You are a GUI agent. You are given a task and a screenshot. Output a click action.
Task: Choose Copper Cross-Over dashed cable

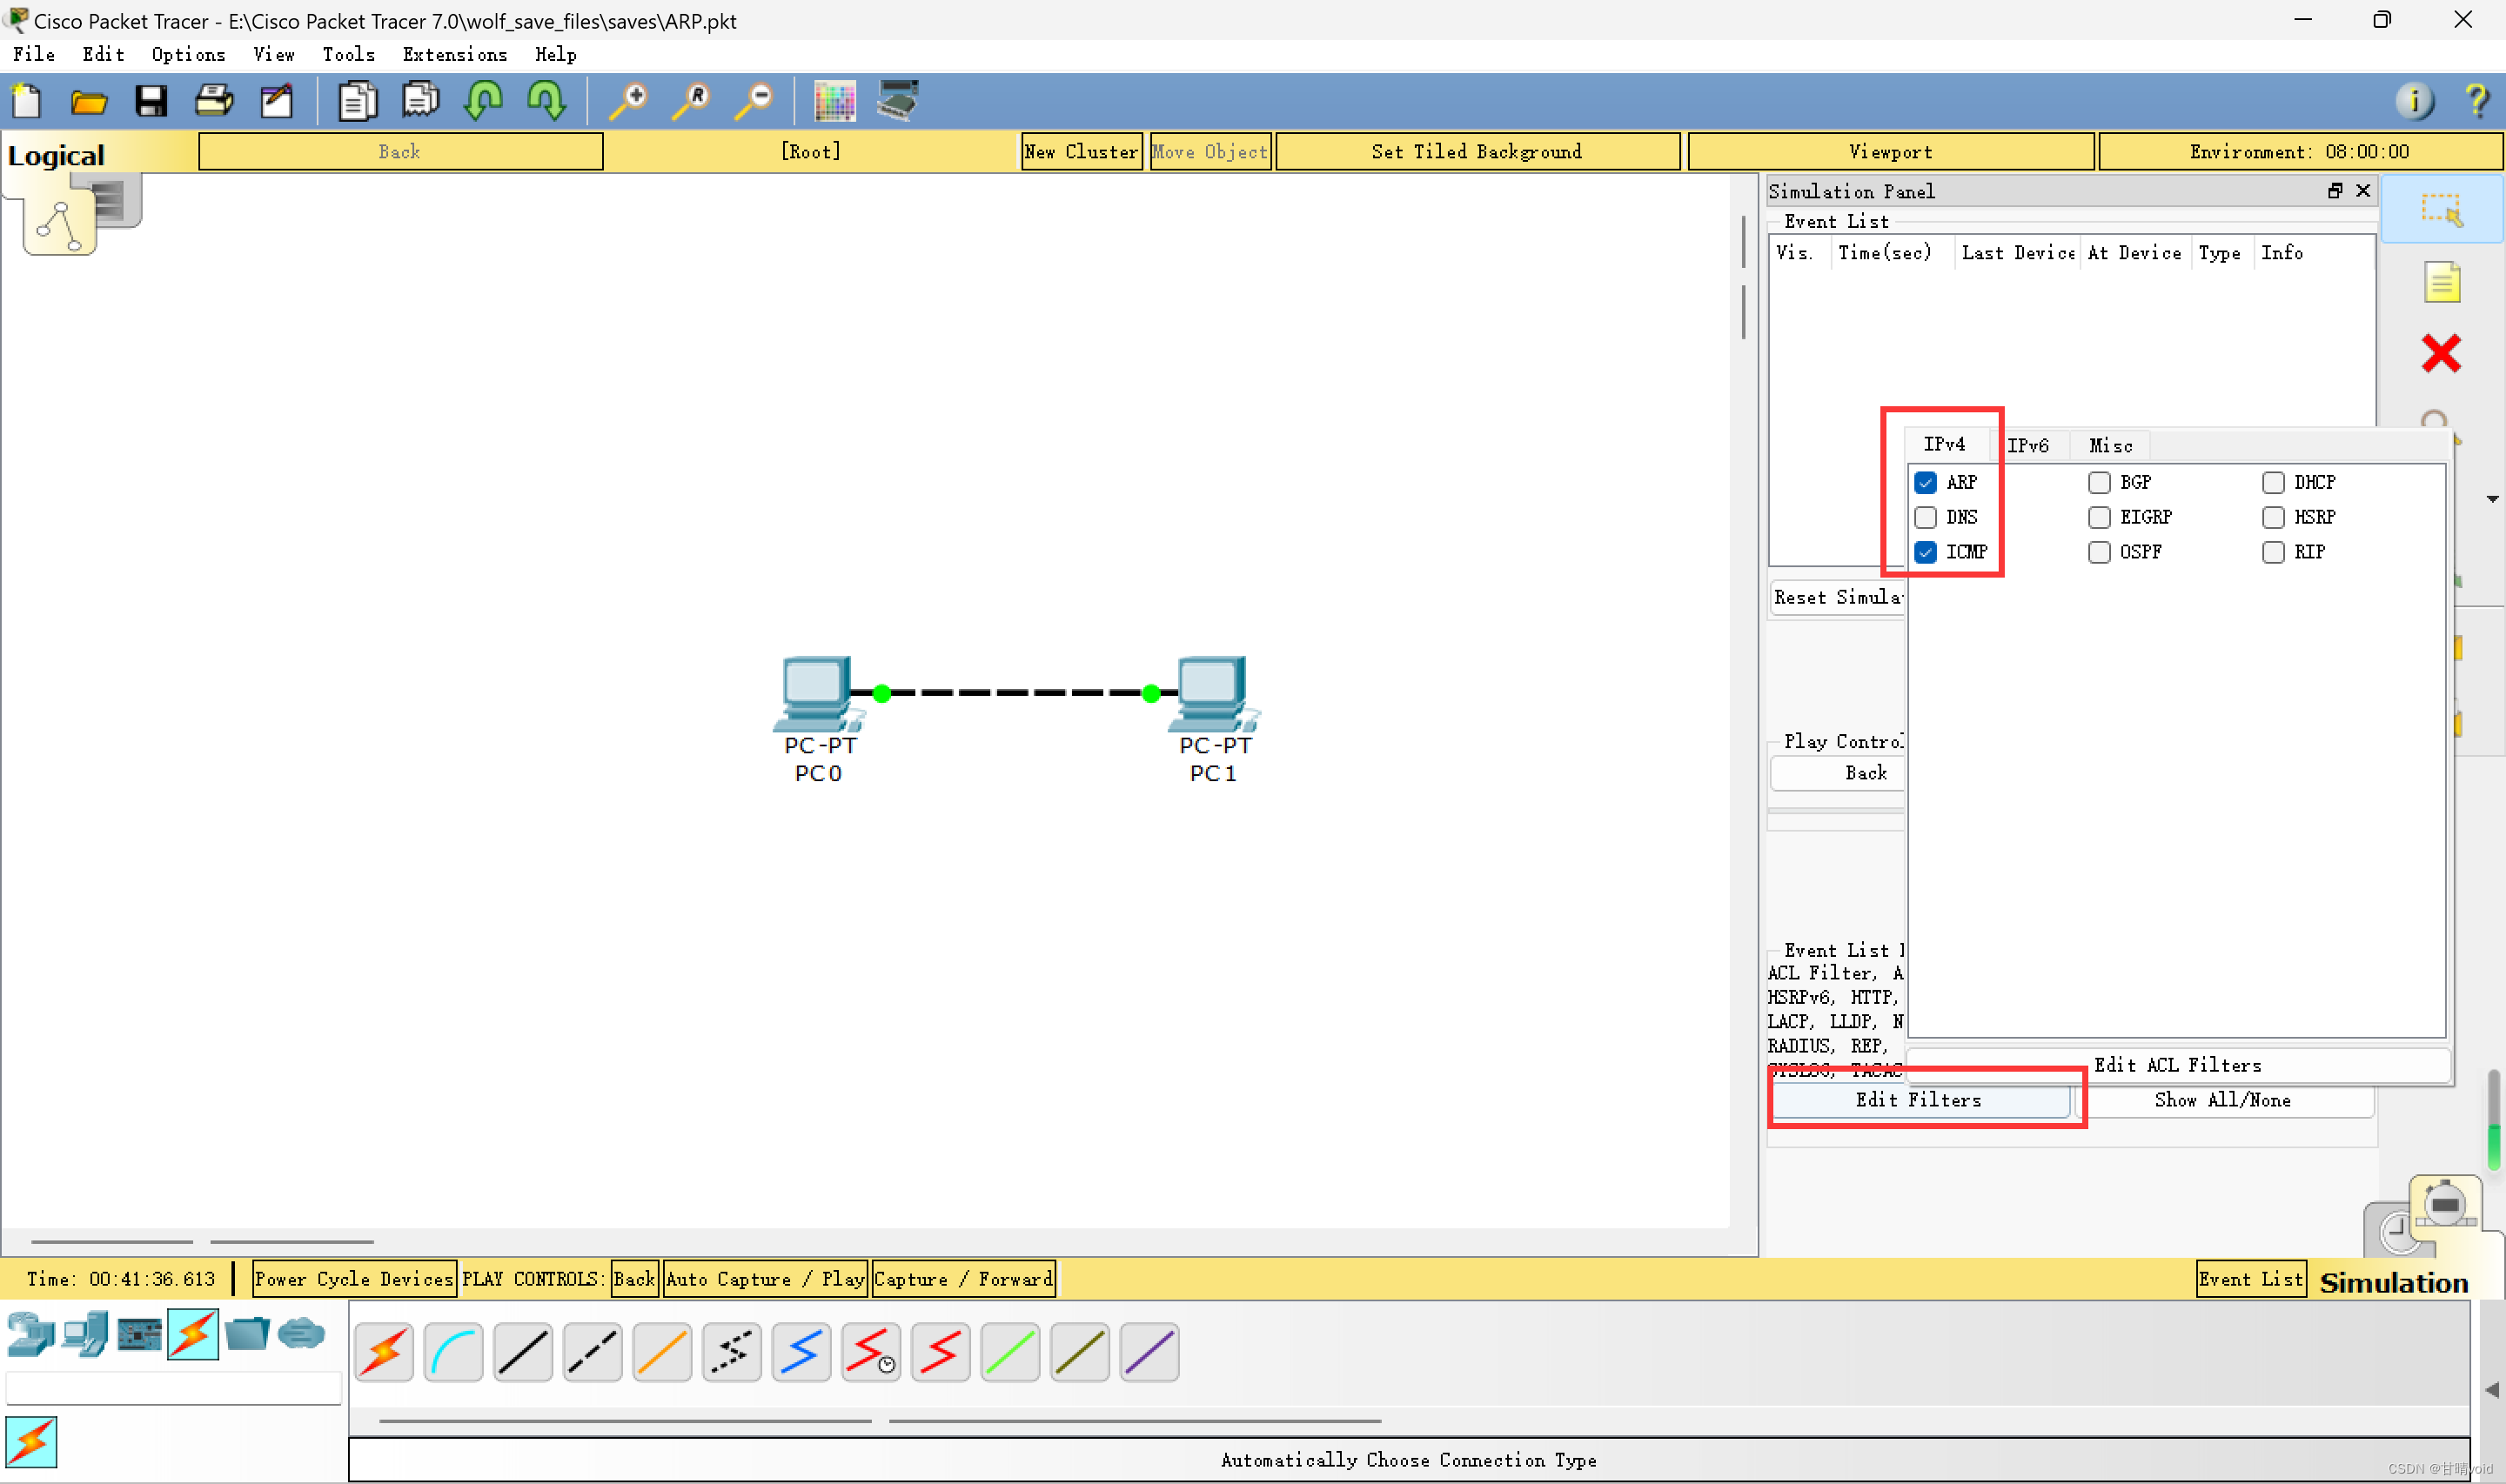click(592, 1352)
